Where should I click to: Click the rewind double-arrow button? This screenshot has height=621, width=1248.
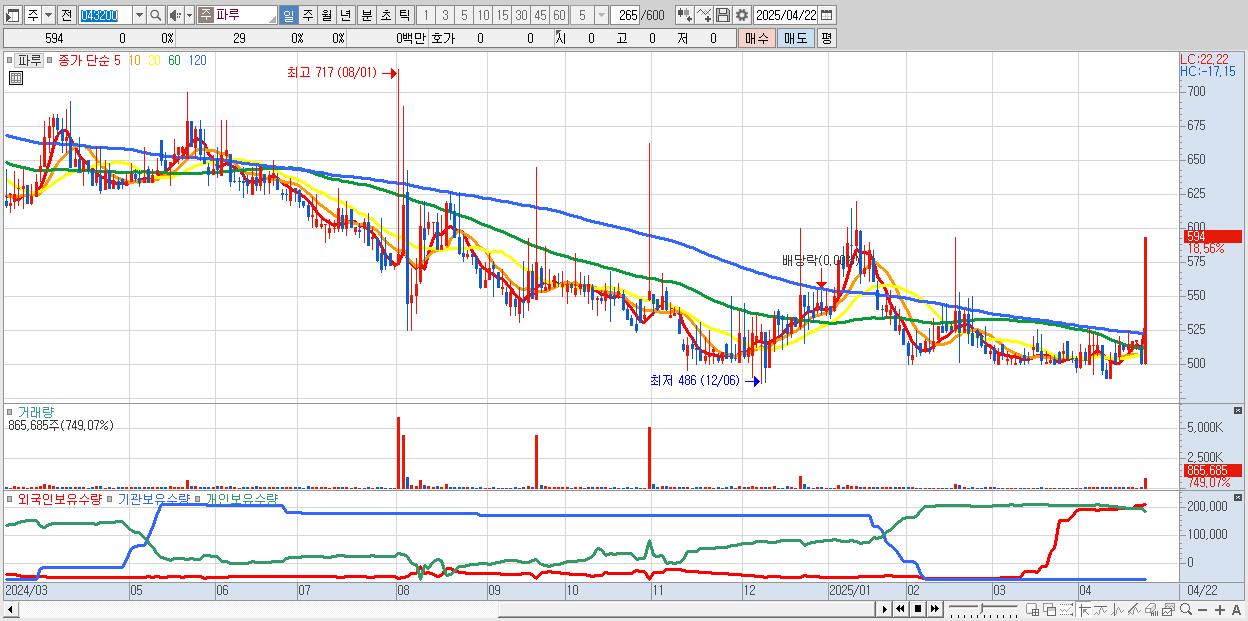[900, 609]
